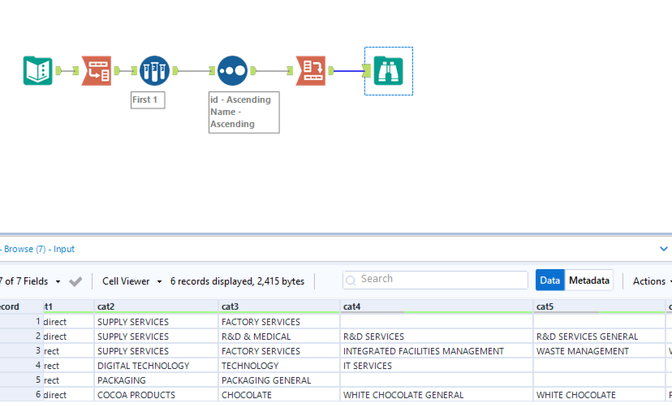Viewport: 672px width, 406px height.
Task: Select the Cross Tab tool
Action: (311, 71)
